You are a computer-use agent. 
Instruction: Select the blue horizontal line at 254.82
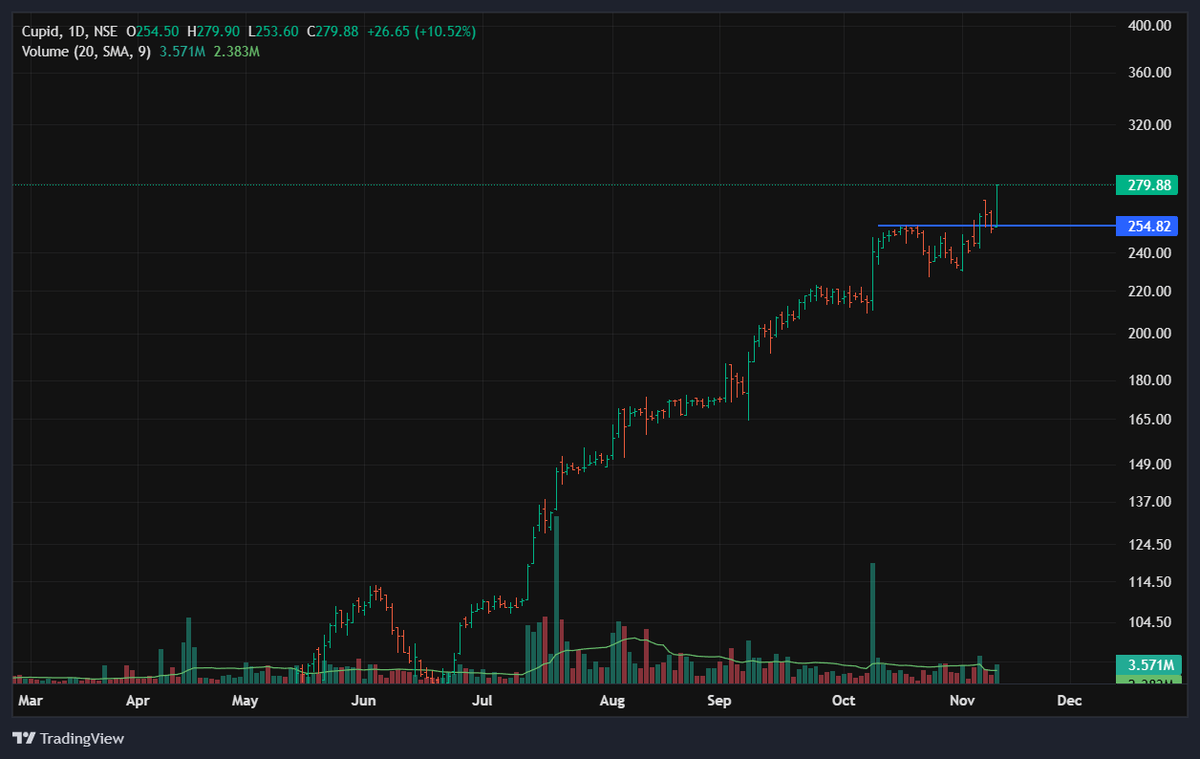[995, 226]
